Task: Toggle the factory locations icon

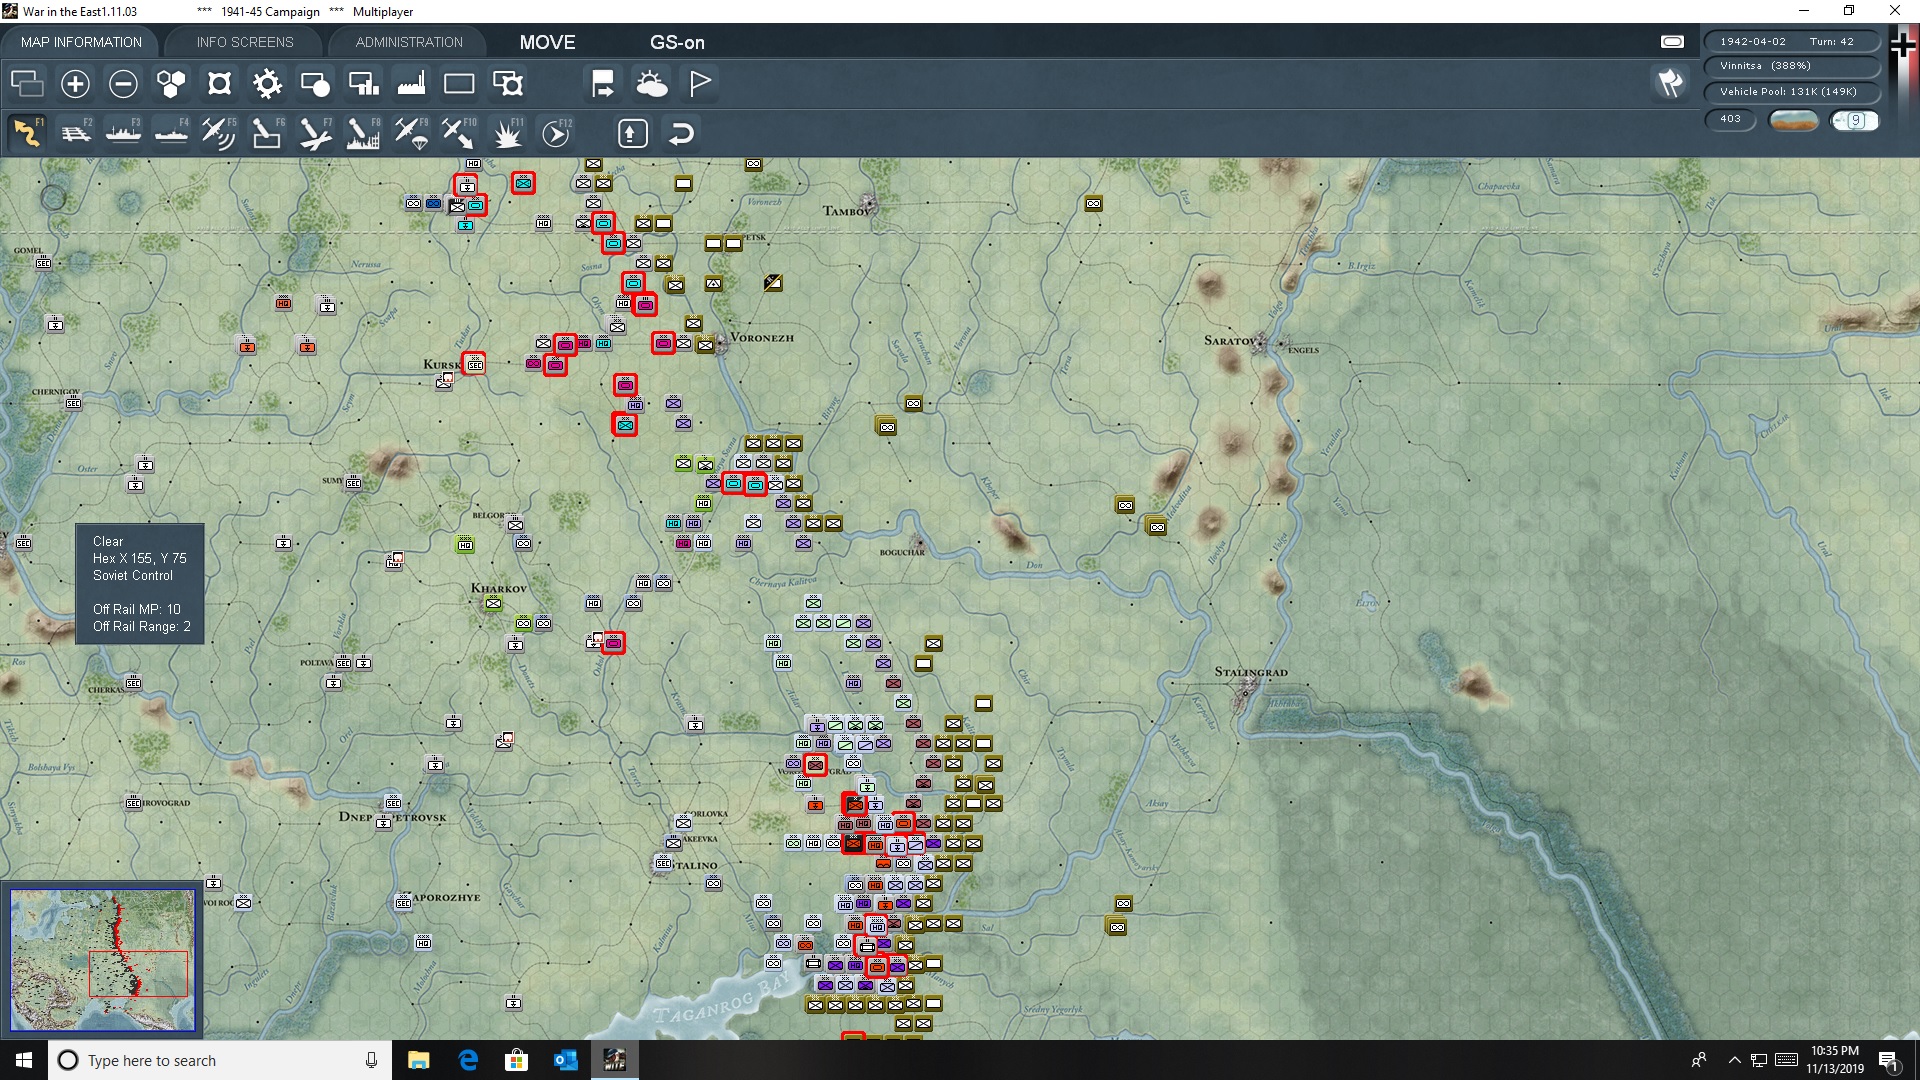Action: coord(411,83)
